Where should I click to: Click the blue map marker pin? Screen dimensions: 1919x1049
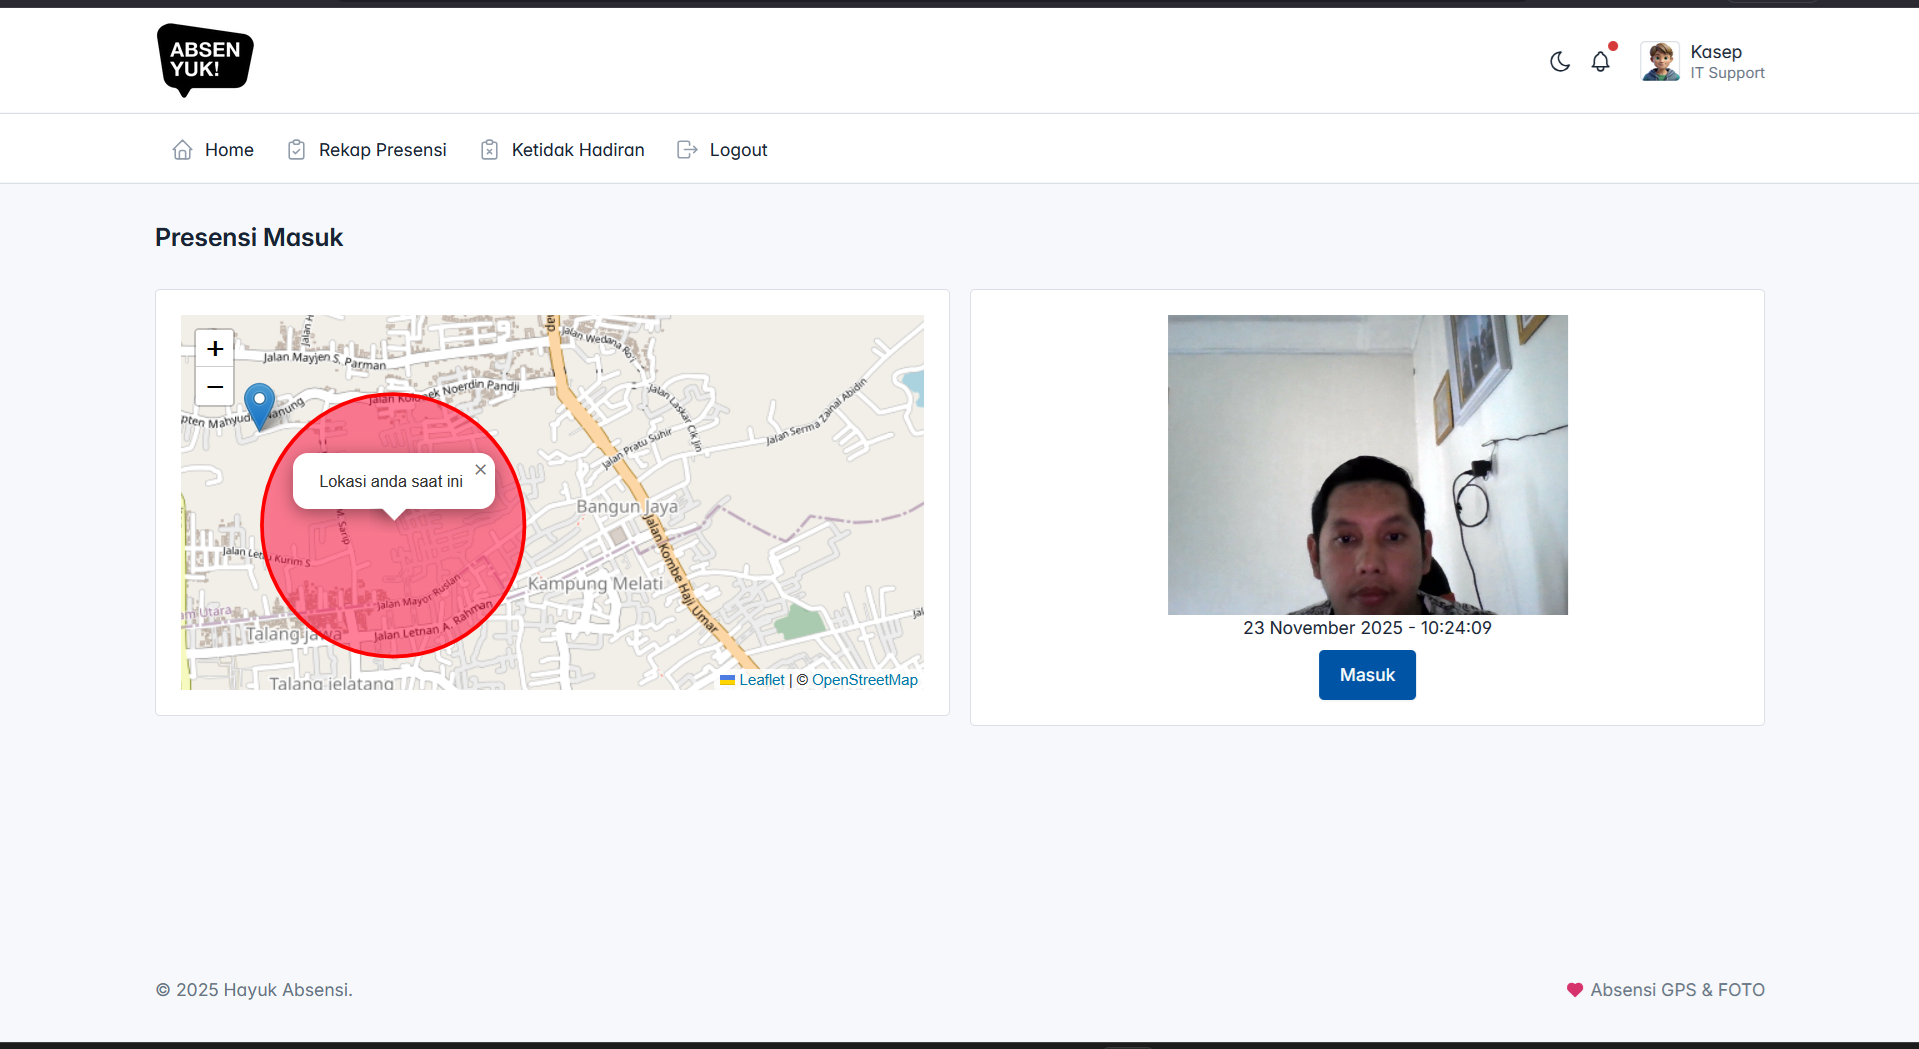click(x=260, y=406)
